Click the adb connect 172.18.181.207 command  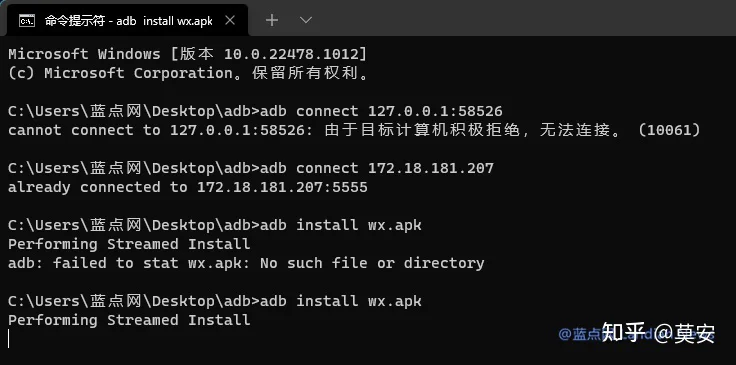tap(376, 168)
